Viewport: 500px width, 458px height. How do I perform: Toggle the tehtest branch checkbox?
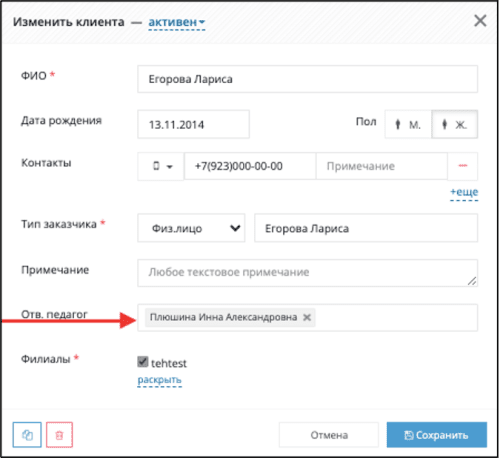[143, 362]
